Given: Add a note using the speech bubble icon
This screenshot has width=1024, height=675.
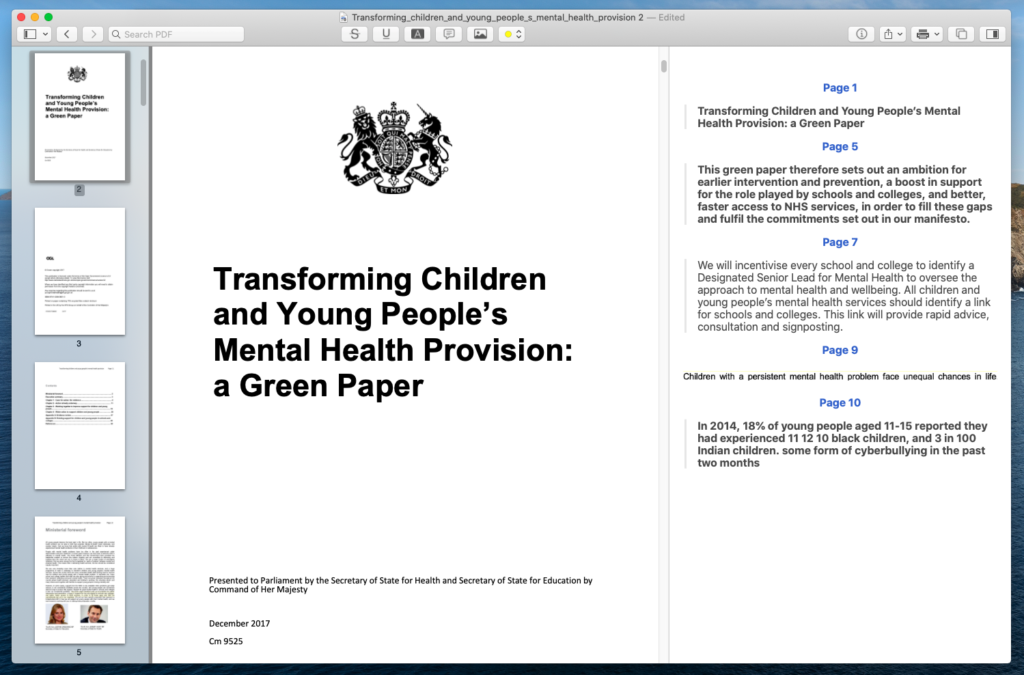Looking at the screenshot, I should tap(449, 33).
